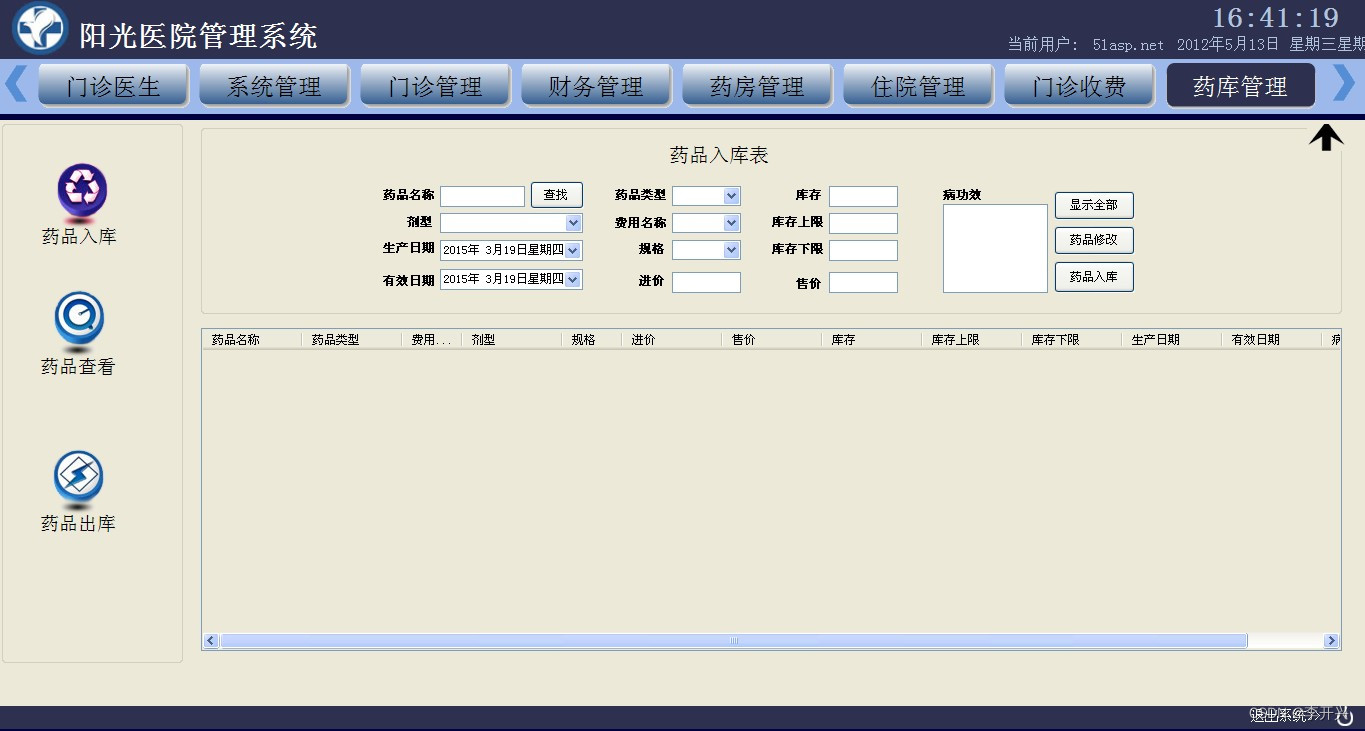
Task: Click the table scrollbar right arrow
Action: point(1331,641)
